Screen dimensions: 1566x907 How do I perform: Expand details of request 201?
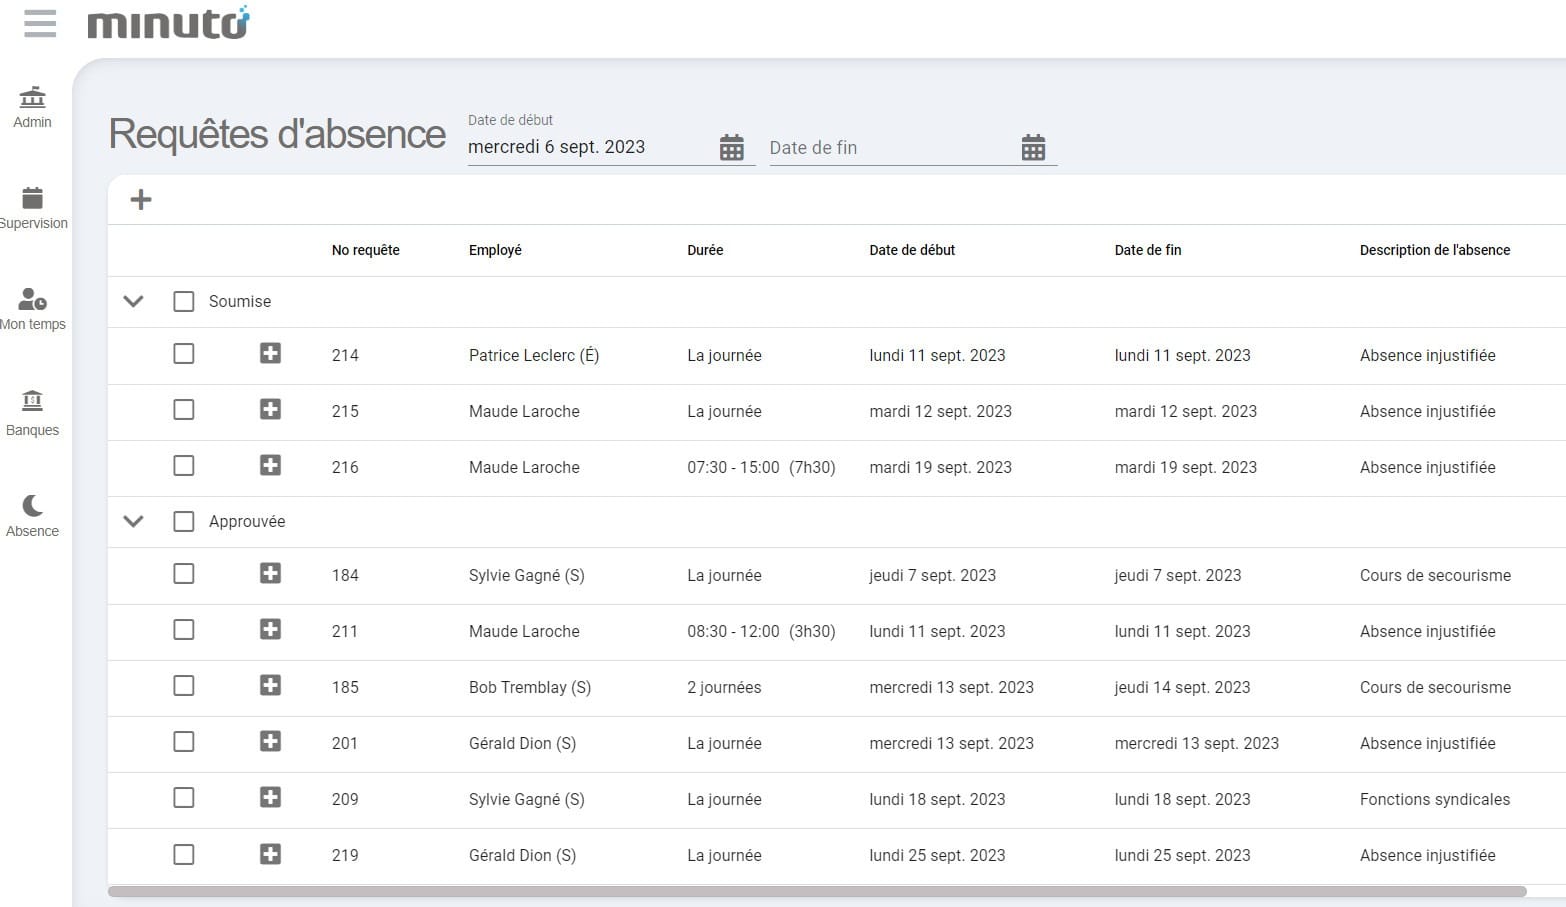pyautogui.click(x=270, y=741)
